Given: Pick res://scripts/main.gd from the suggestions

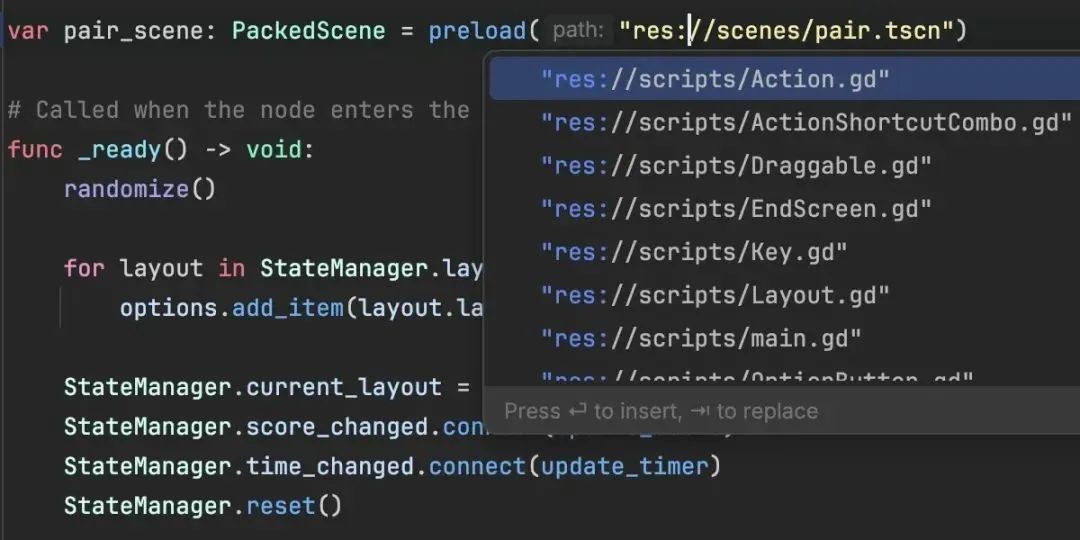Looking at the screenshot, I should pyautogui.click(x=700, y=338).
